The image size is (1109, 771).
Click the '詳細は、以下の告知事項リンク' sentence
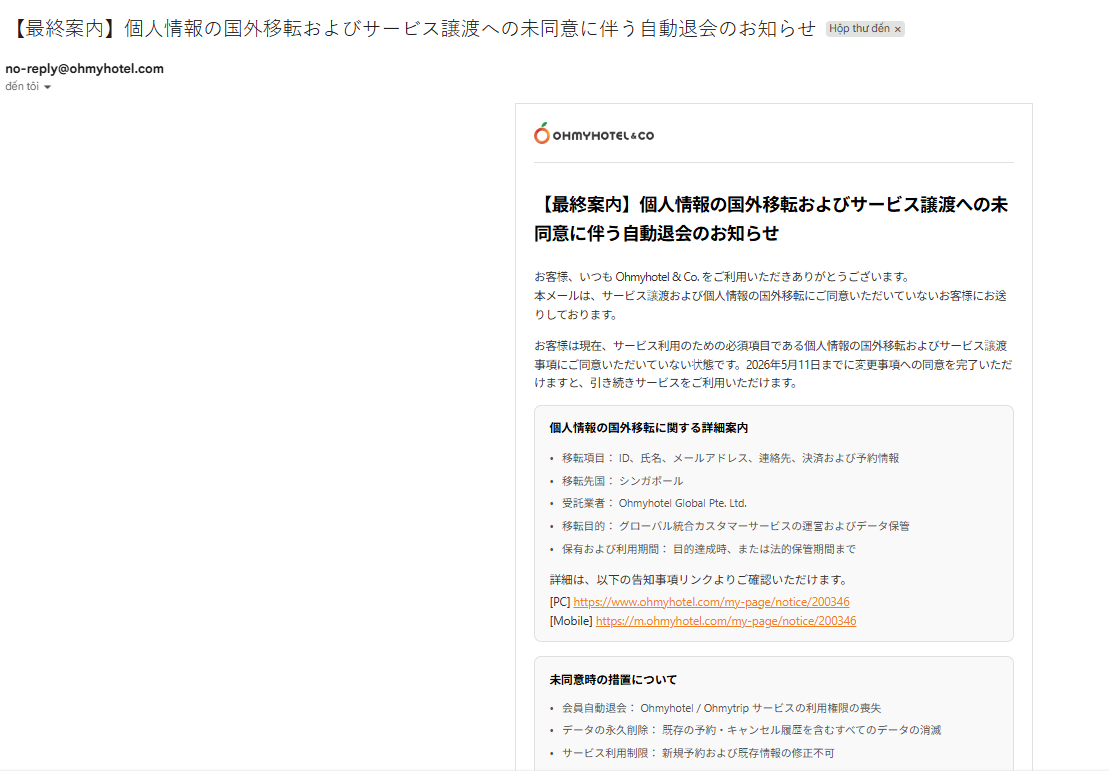699,580
